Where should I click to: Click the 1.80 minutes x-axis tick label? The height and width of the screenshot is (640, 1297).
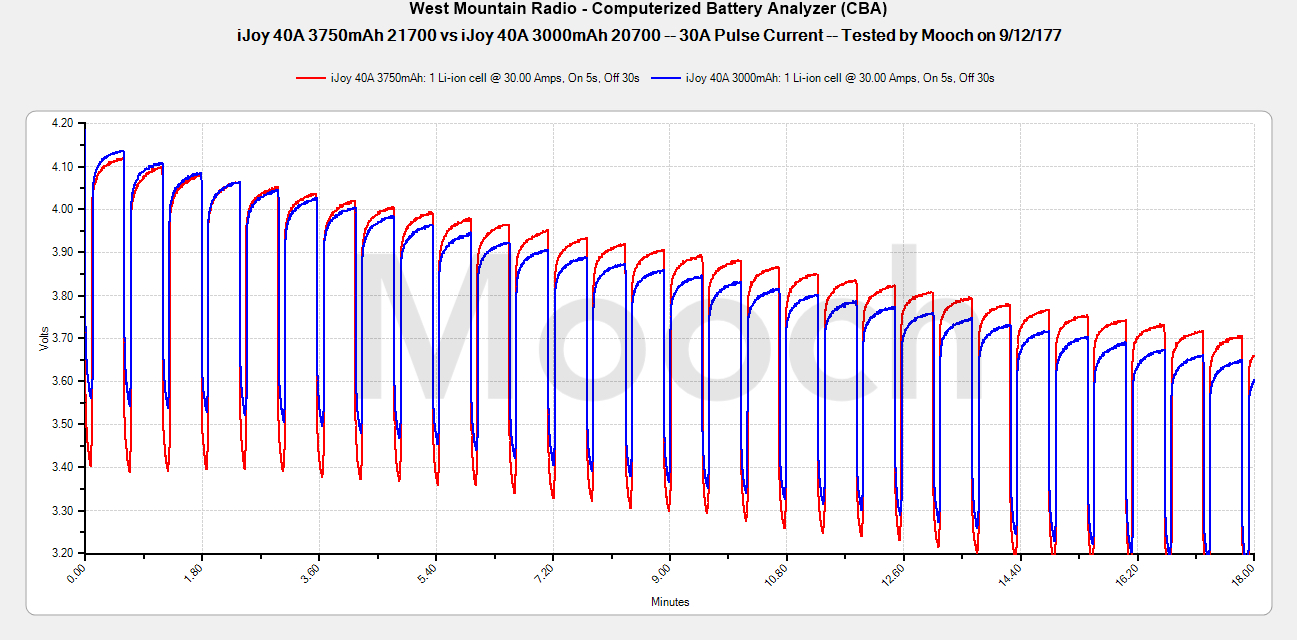coord(194,572)
